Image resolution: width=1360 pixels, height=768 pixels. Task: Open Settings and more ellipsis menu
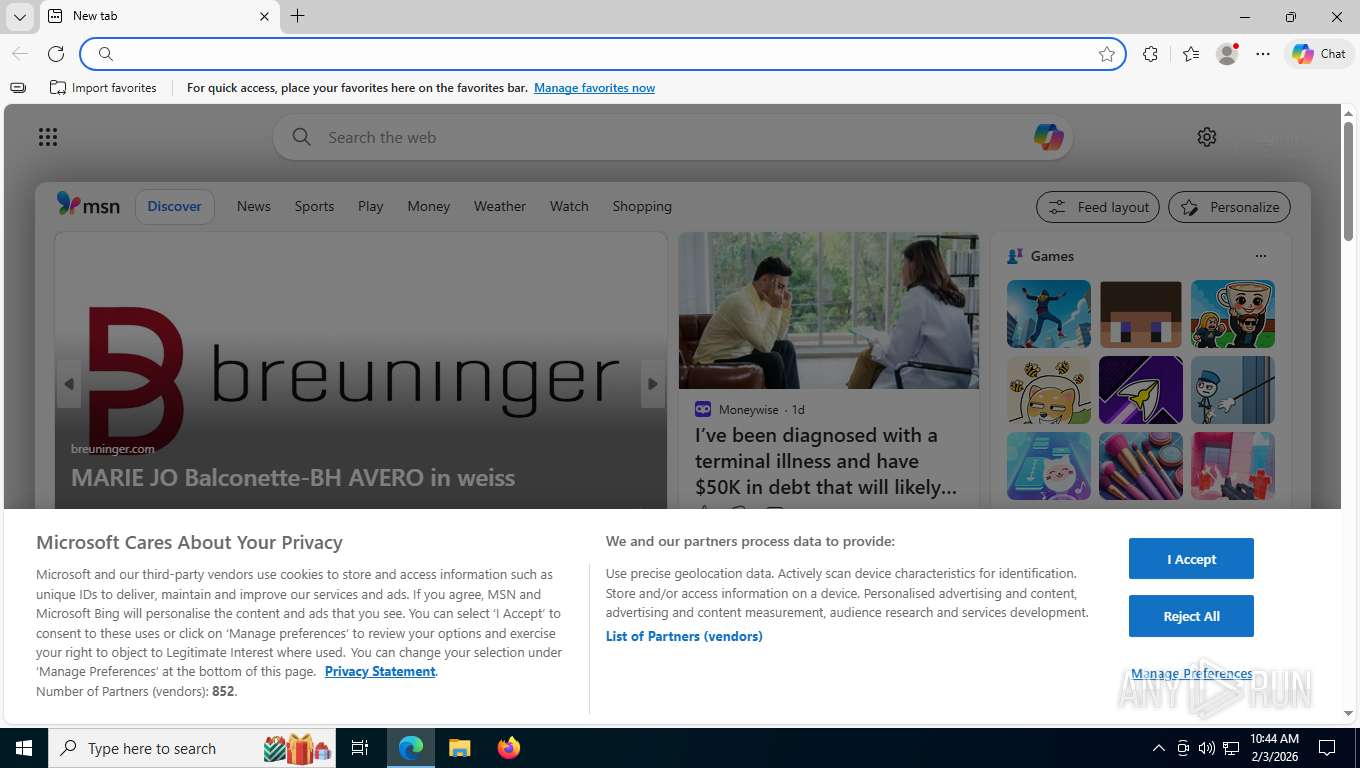pyautogui.click(x=1263, y=54)
